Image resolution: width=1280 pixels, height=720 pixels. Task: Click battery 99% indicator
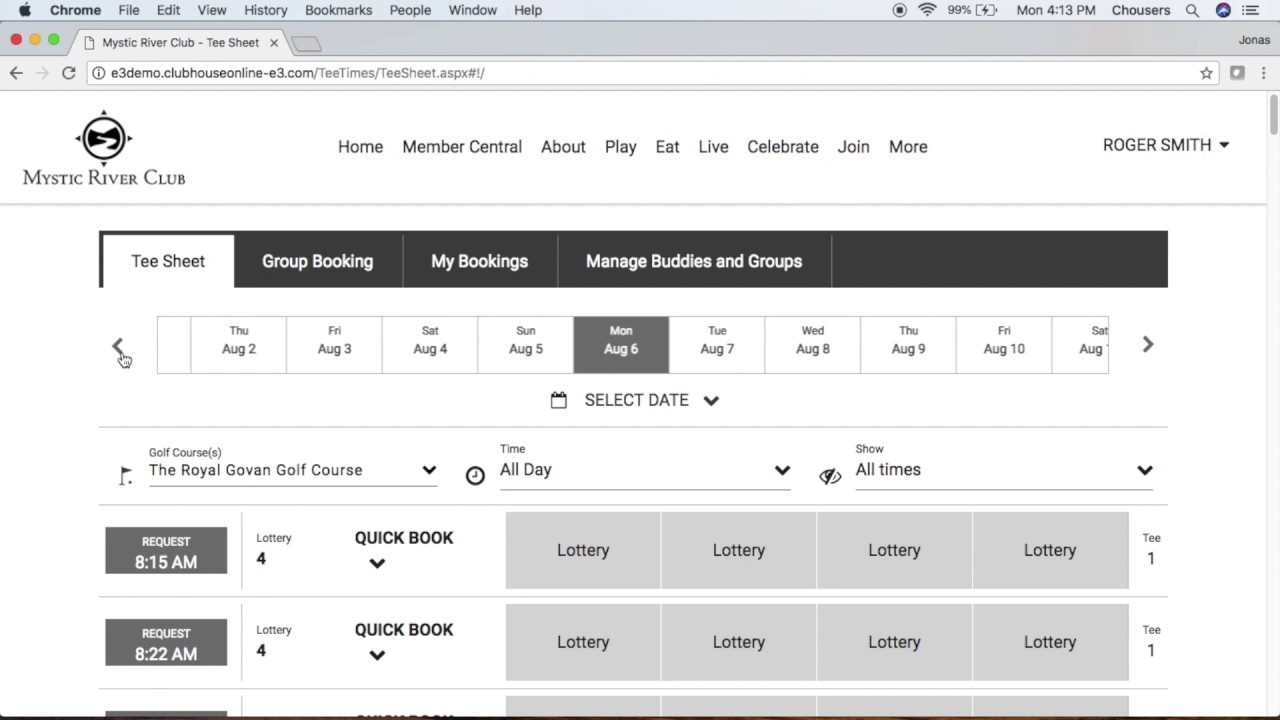coord(972,10)
